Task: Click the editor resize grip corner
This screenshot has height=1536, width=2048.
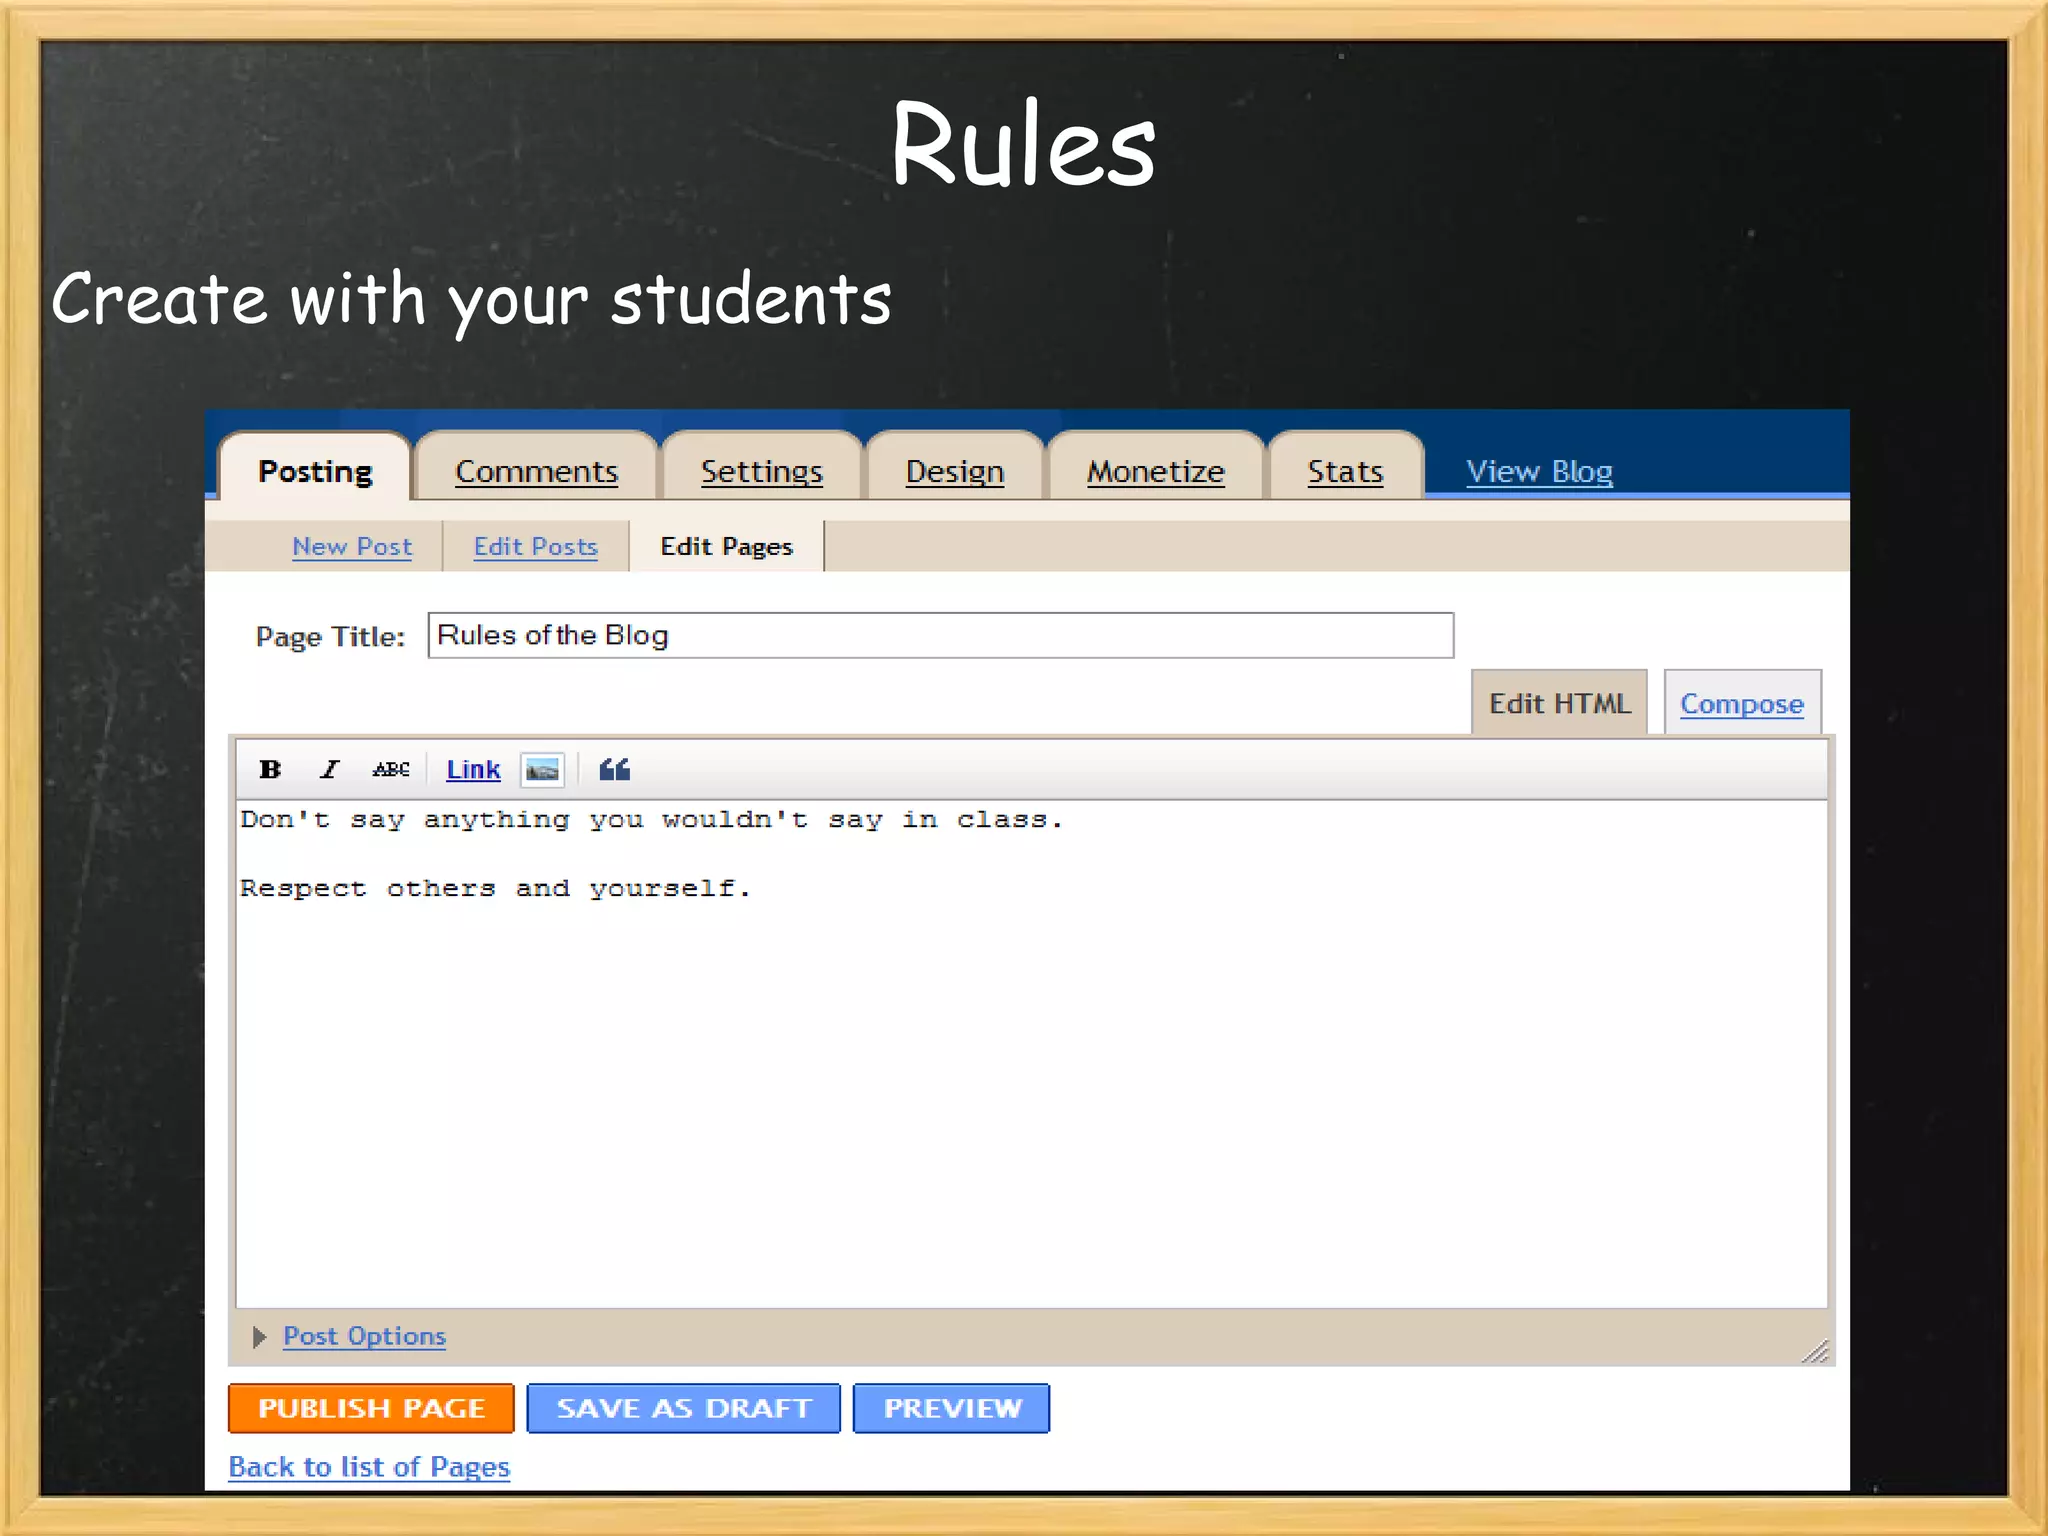Action: [1816, 1351]
